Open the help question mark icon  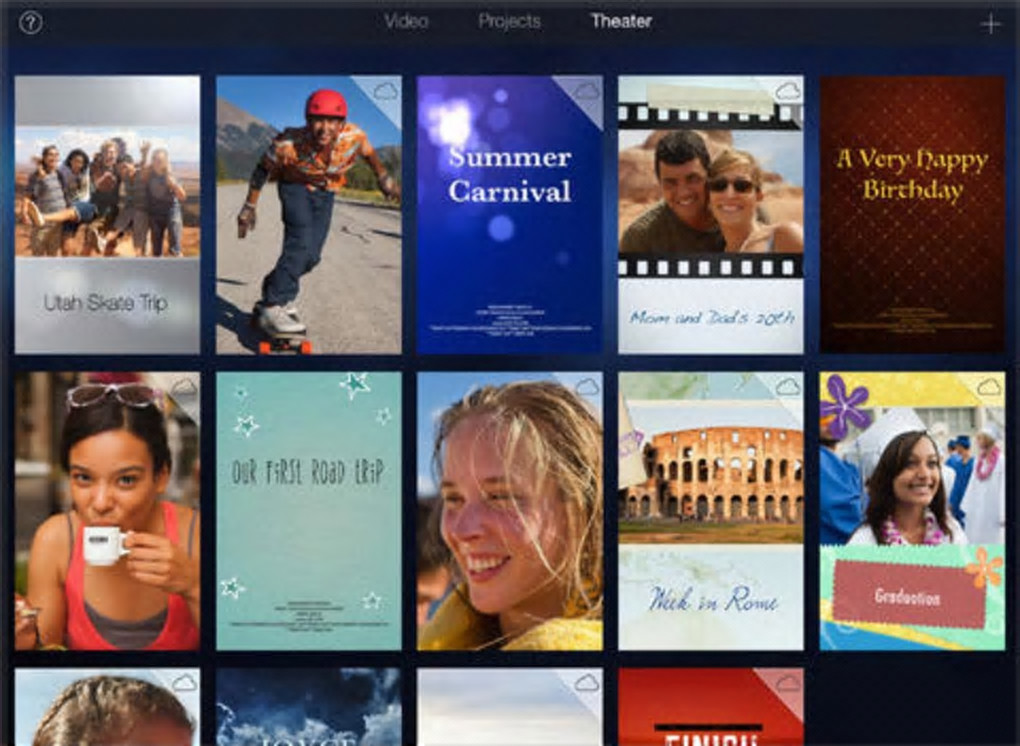point(31,23)
